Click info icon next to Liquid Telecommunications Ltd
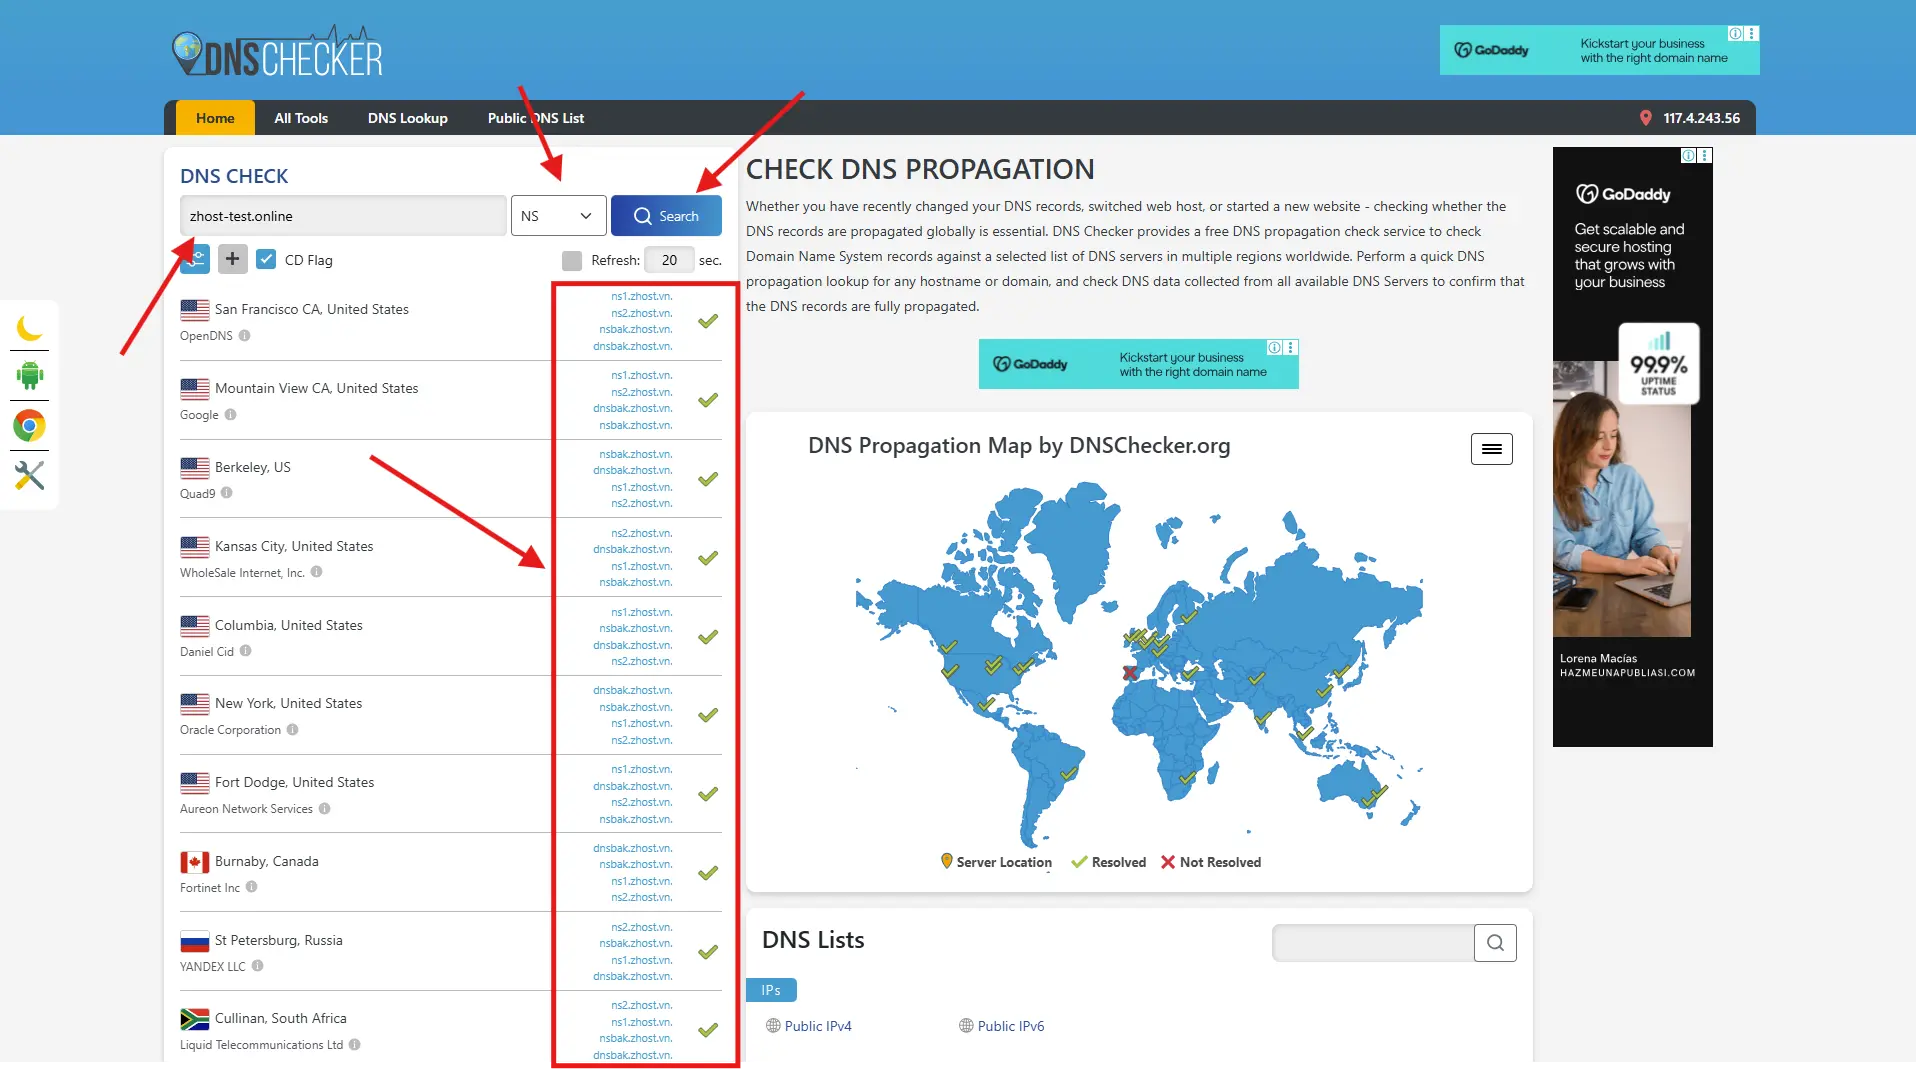Screen dimensions: 1916x1069 coord(354,1045)
